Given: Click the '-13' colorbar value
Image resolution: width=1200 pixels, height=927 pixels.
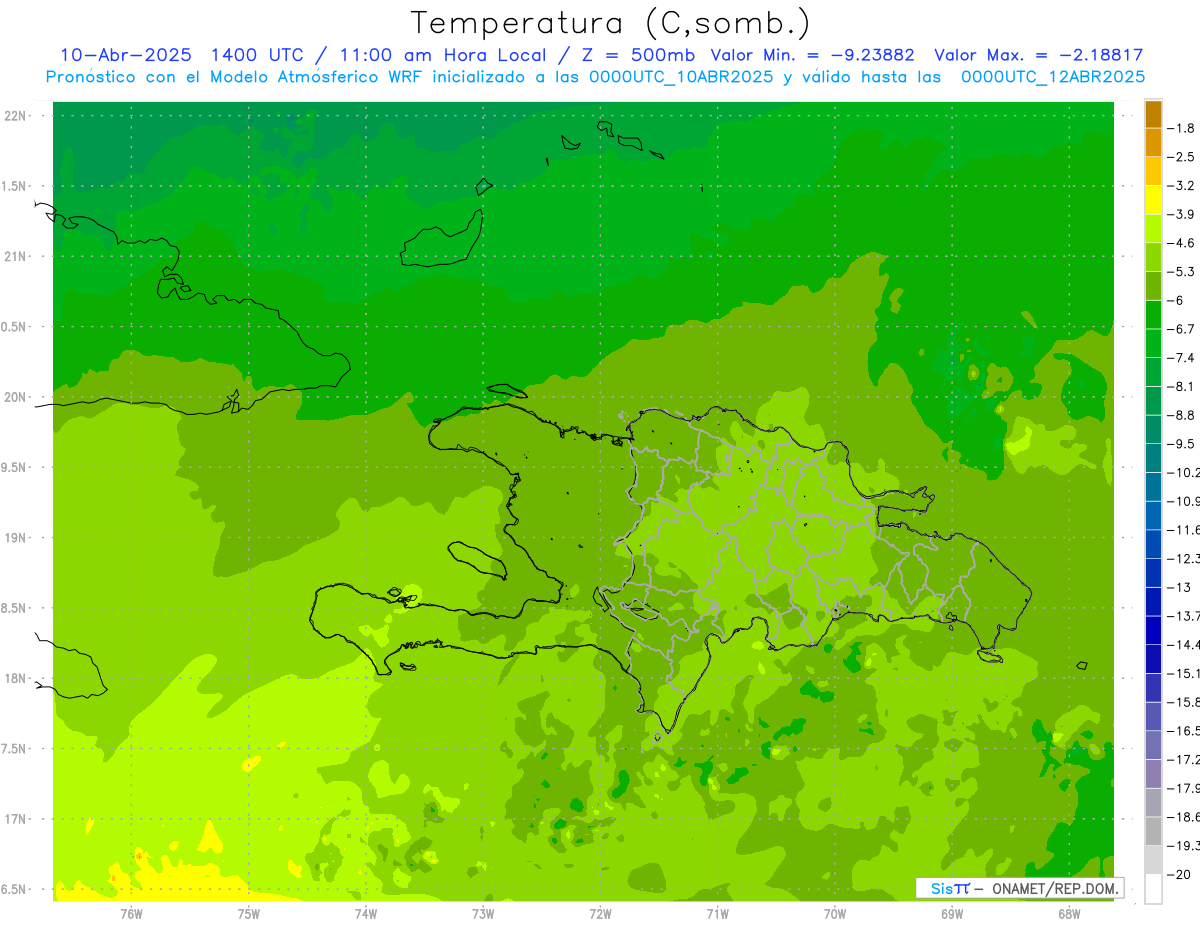Looking at the screenshot, I should [1180, 587].
